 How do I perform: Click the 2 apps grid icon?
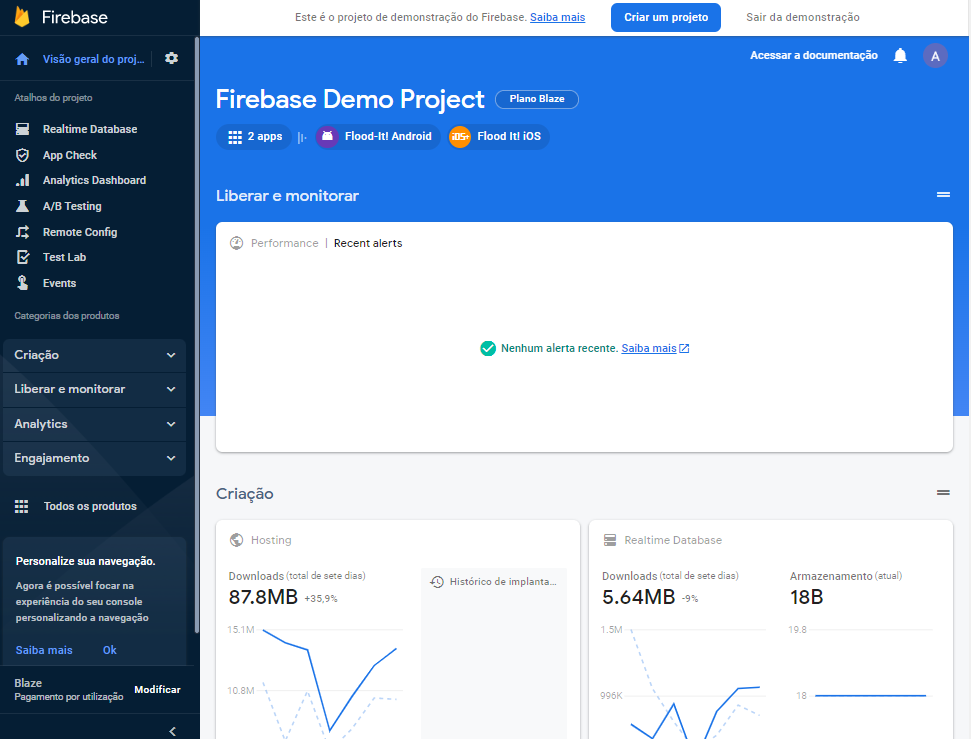point(235,137)
